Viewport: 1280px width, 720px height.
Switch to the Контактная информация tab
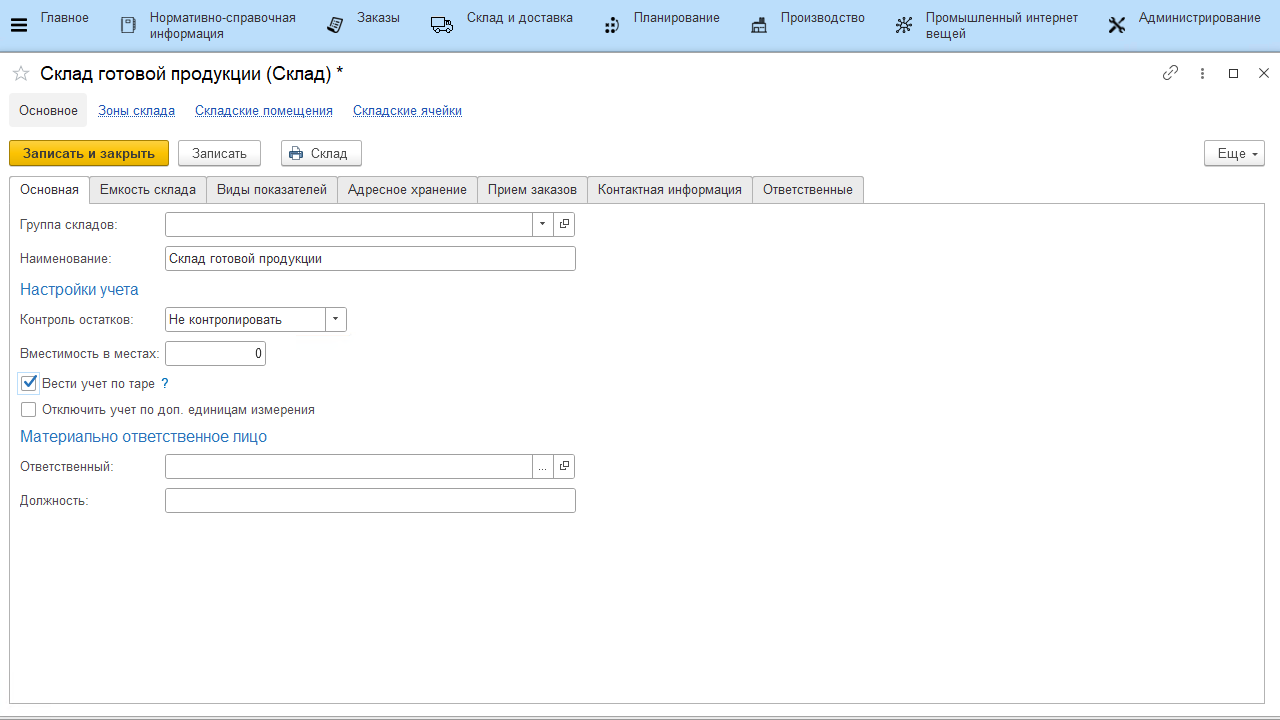669,190
